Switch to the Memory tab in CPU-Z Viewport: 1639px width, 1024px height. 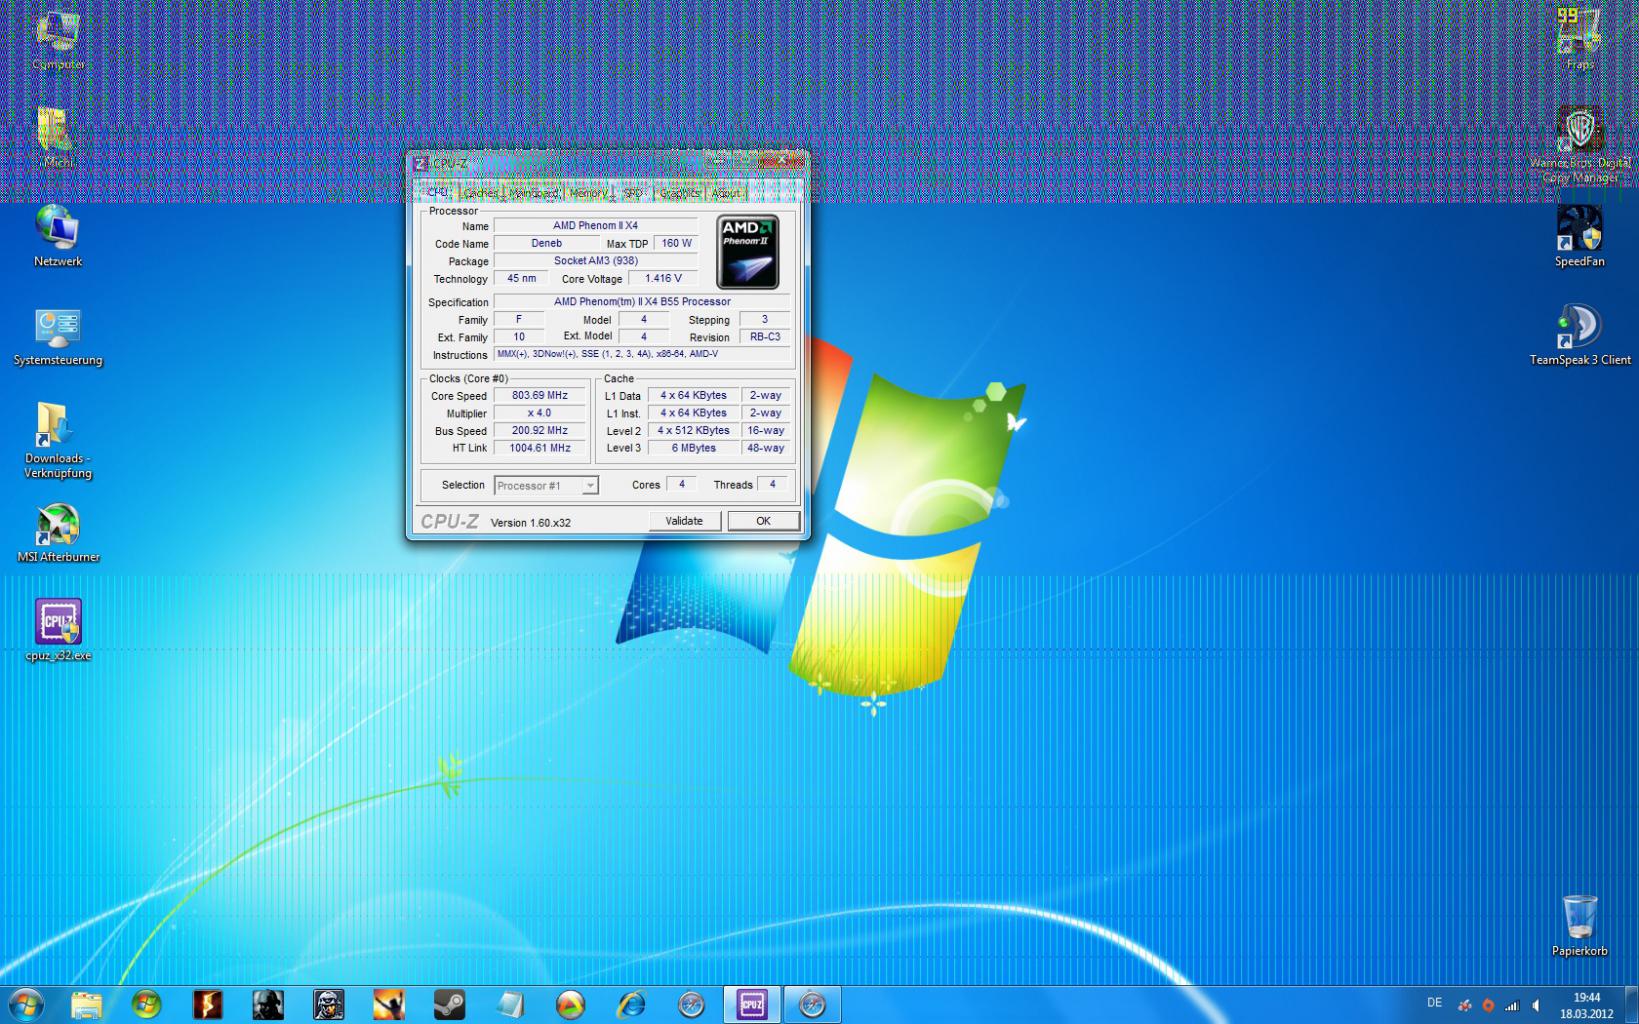(x=588, y=193)
